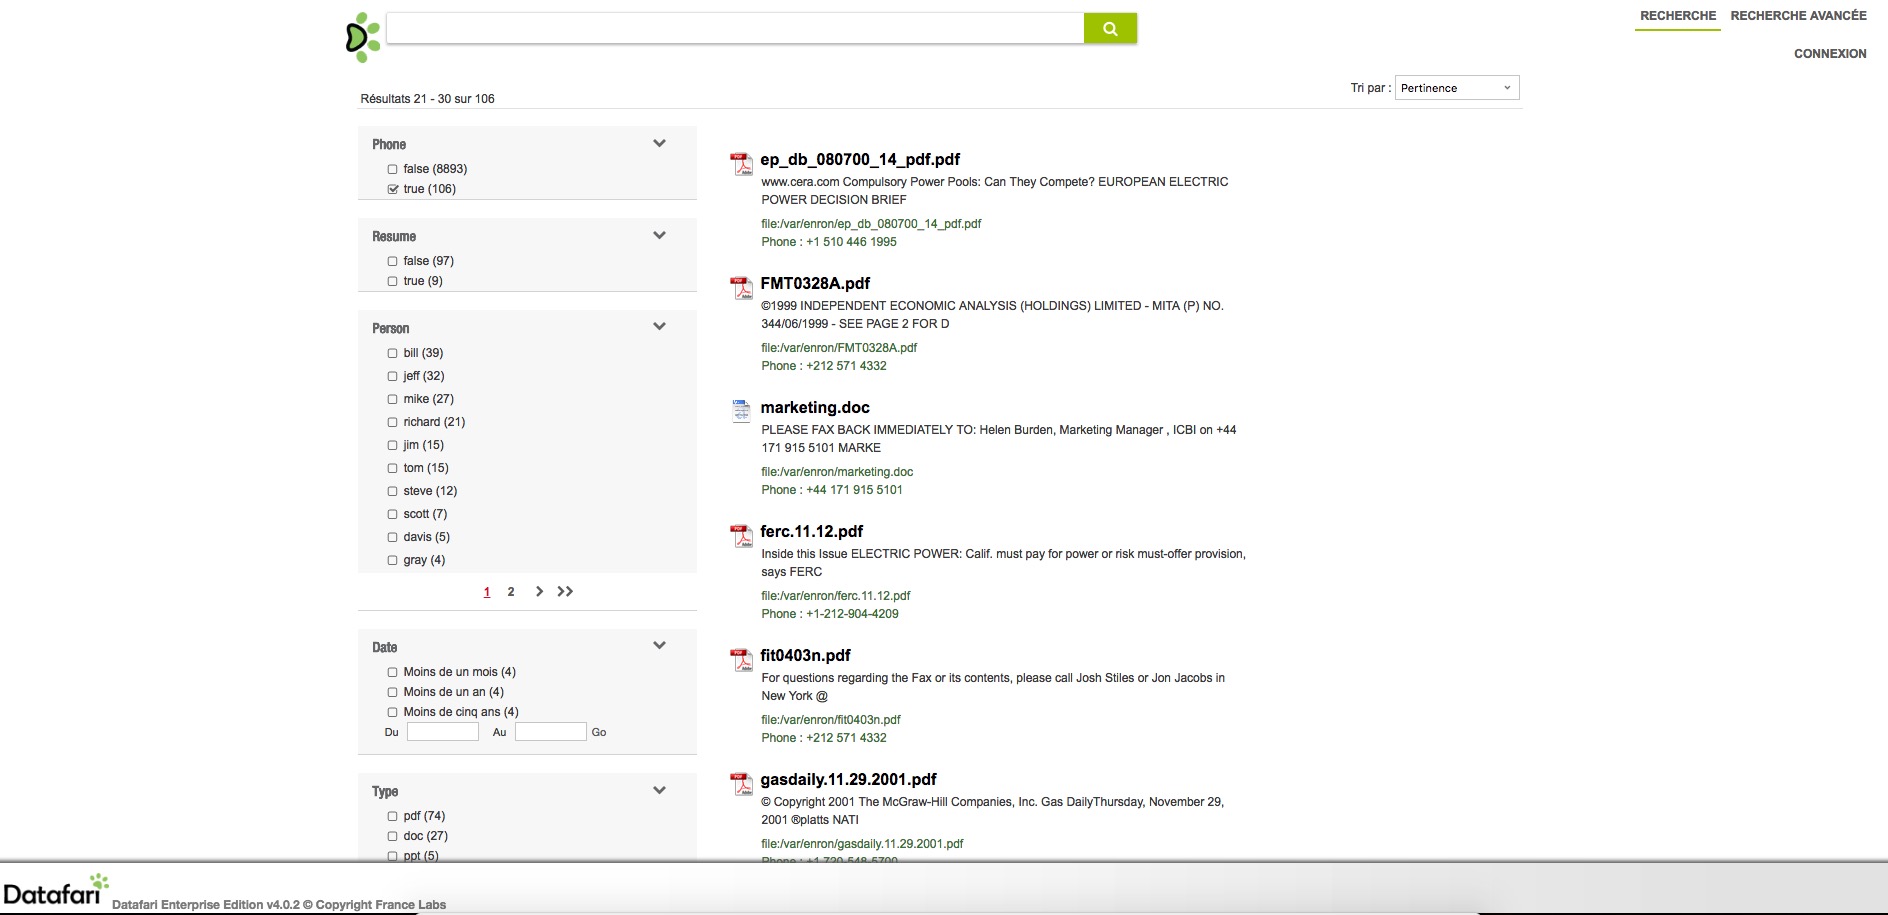This screenshot has width=1888, height=915.
Task: Click the PDF icon for ep_db_080700_14_pdf.pdf
Action: tap(741, 164)
